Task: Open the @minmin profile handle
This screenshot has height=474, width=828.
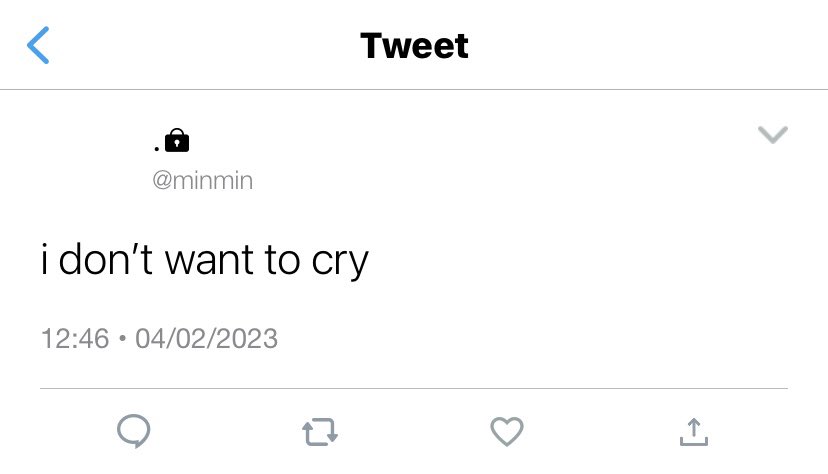Action: 203,181
